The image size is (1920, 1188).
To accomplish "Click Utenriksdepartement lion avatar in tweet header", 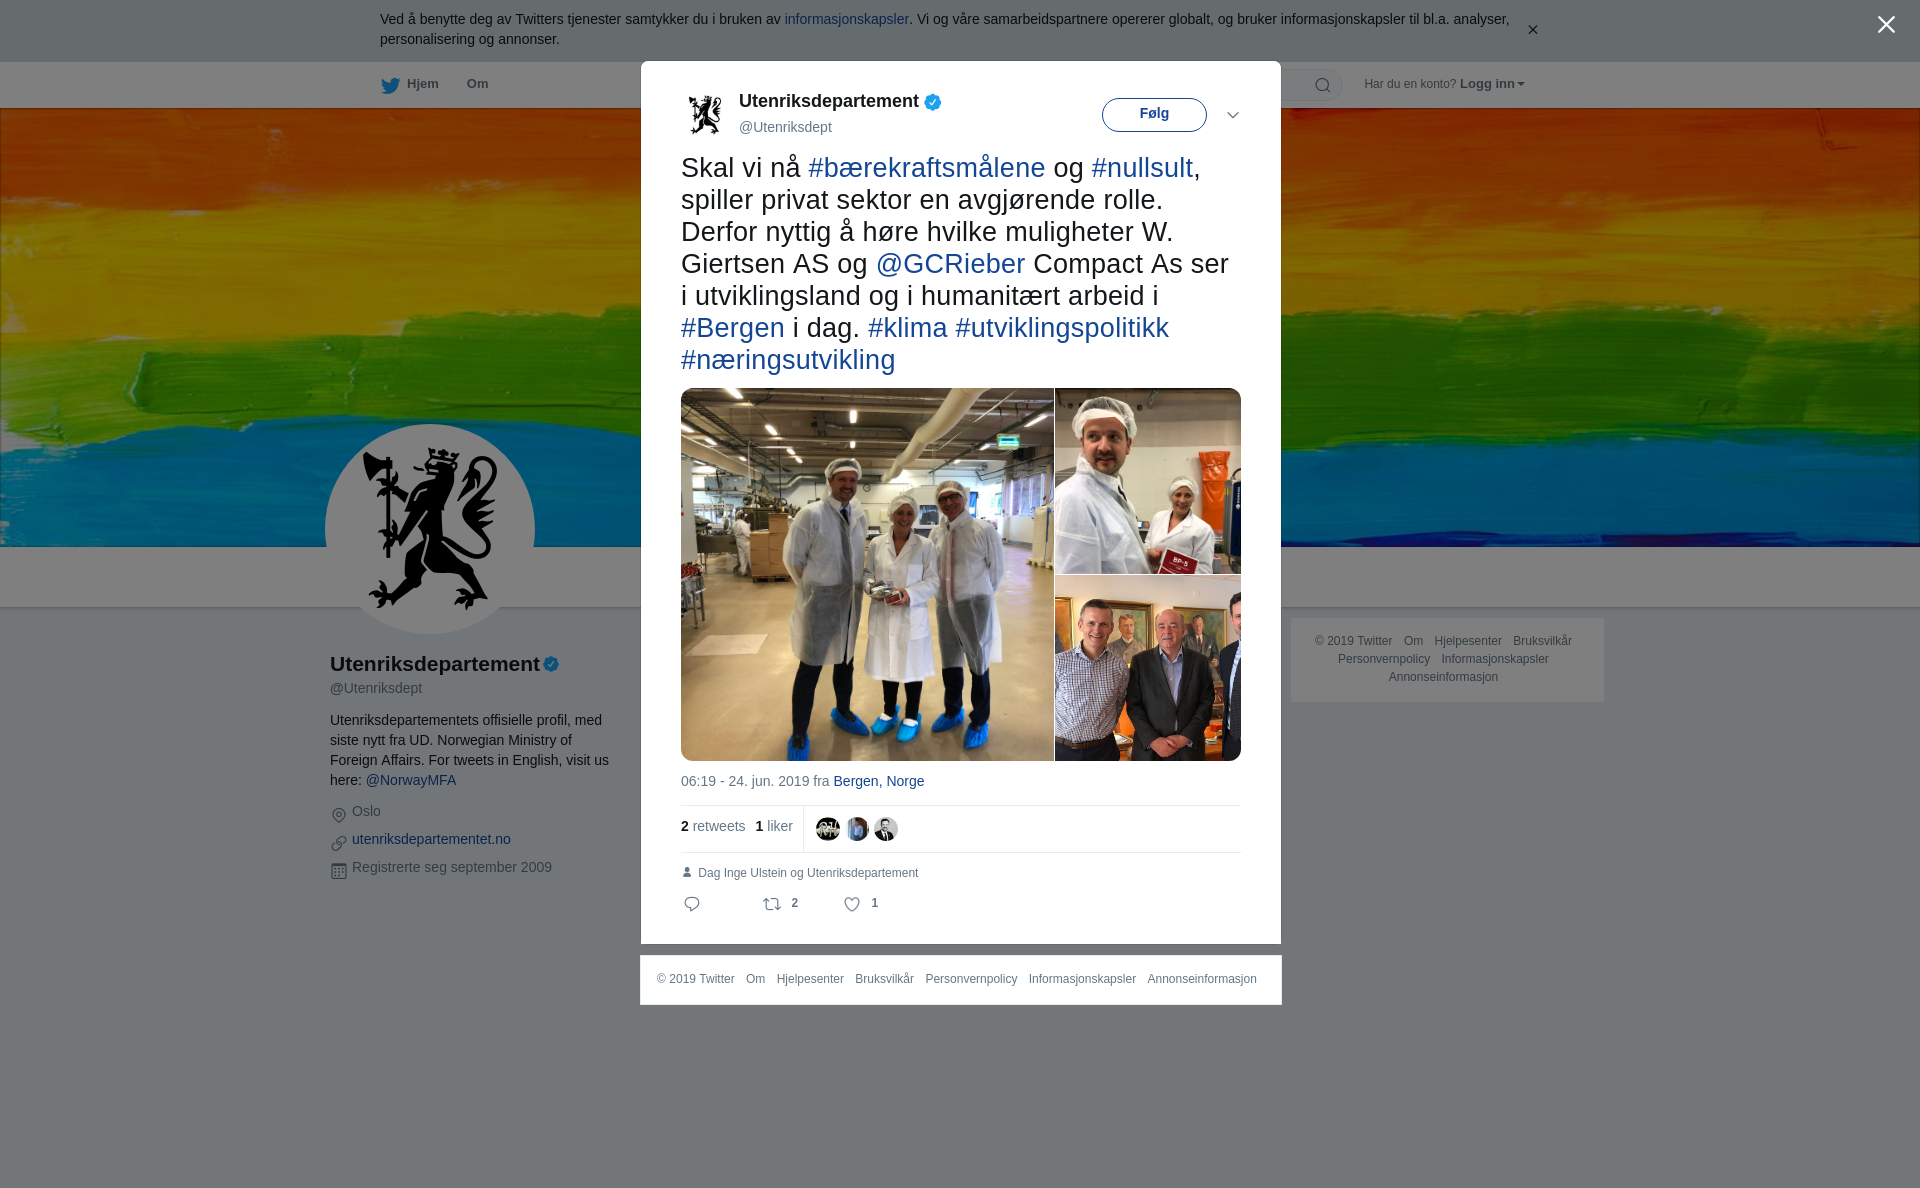I will (x=705, y=114).
